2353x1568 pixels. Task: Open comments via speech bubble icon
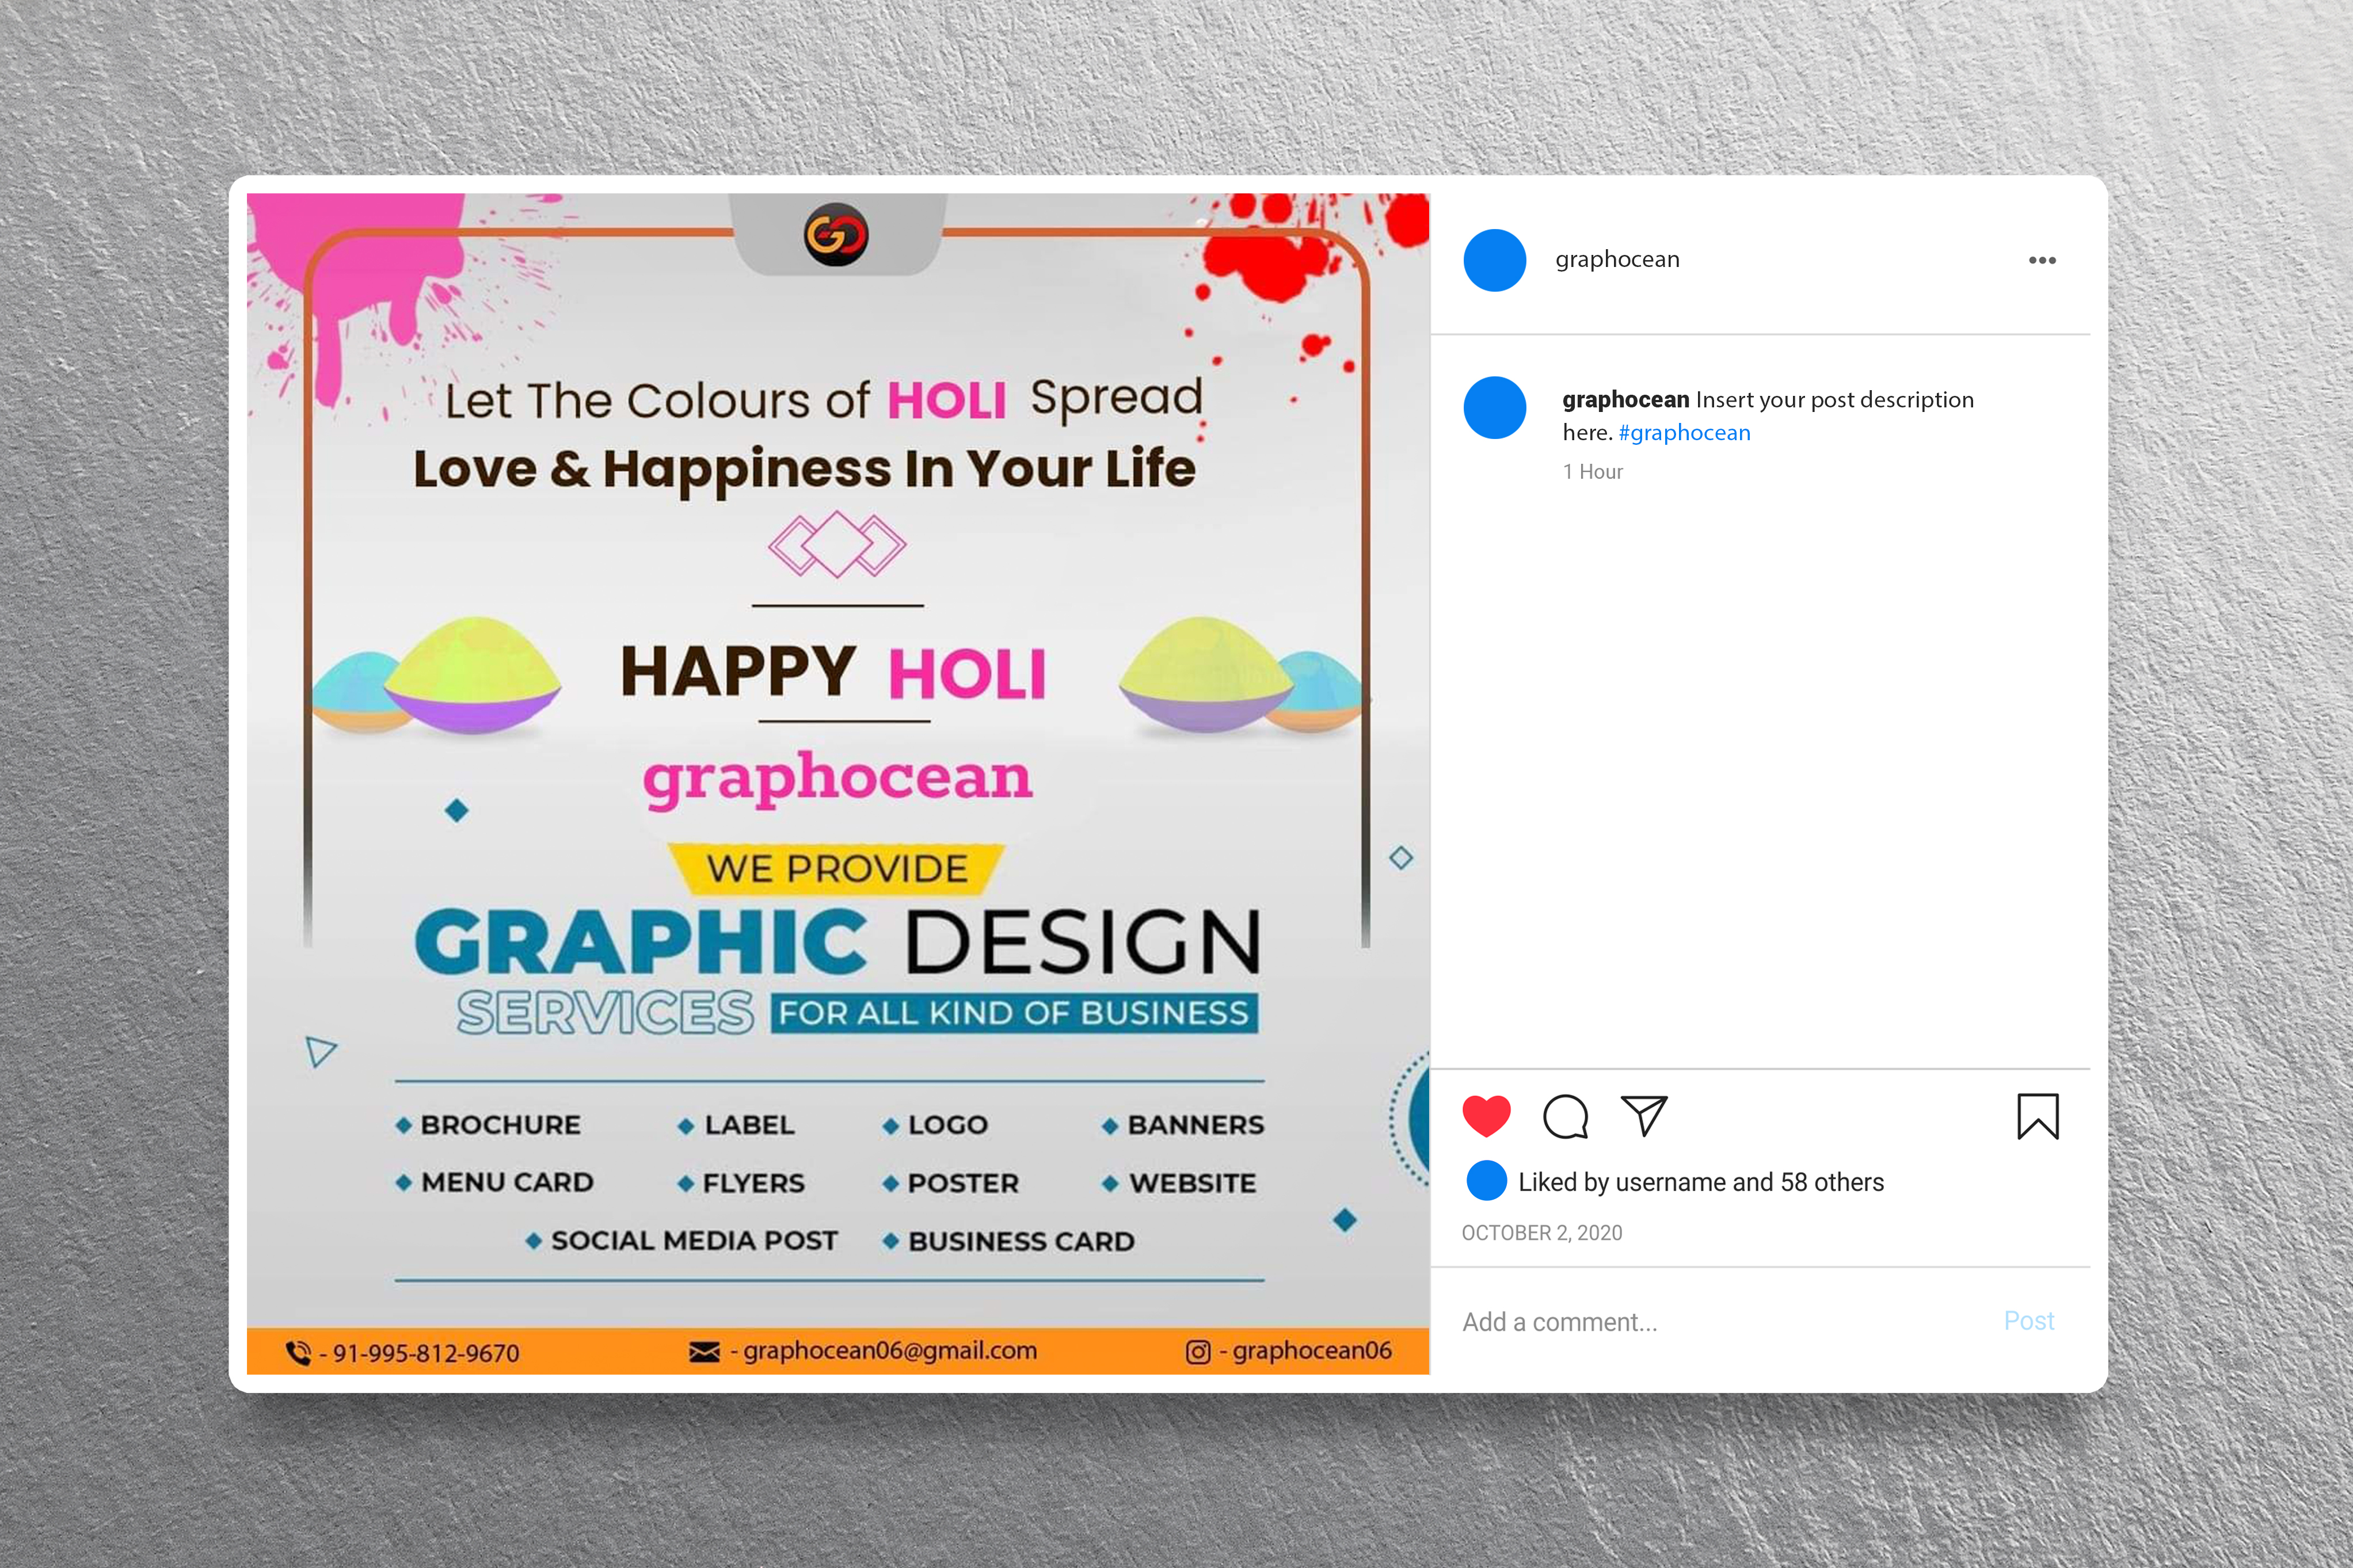click(x=1565, y=1116)
